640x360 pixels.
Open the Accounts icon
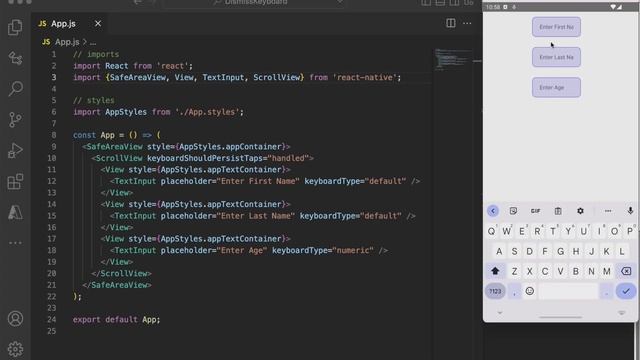(15, 318)
